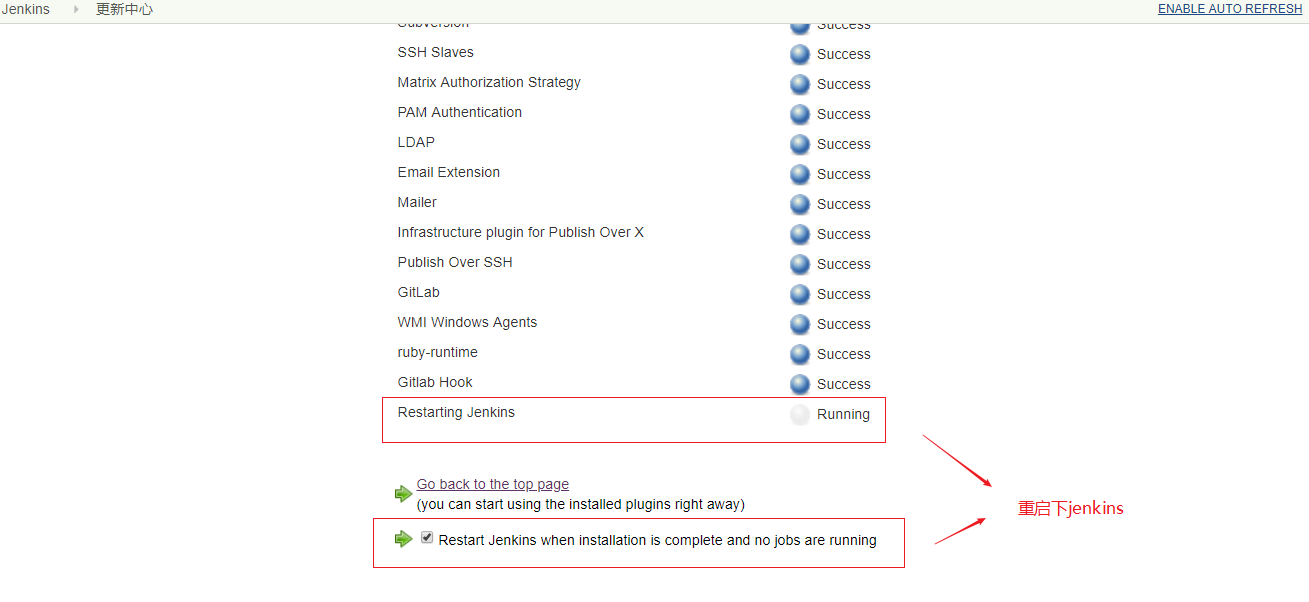Follow the Go back to the top page link
This screenshot has height=602, width=1309.
pyautogui.click(x=493, y=484)
